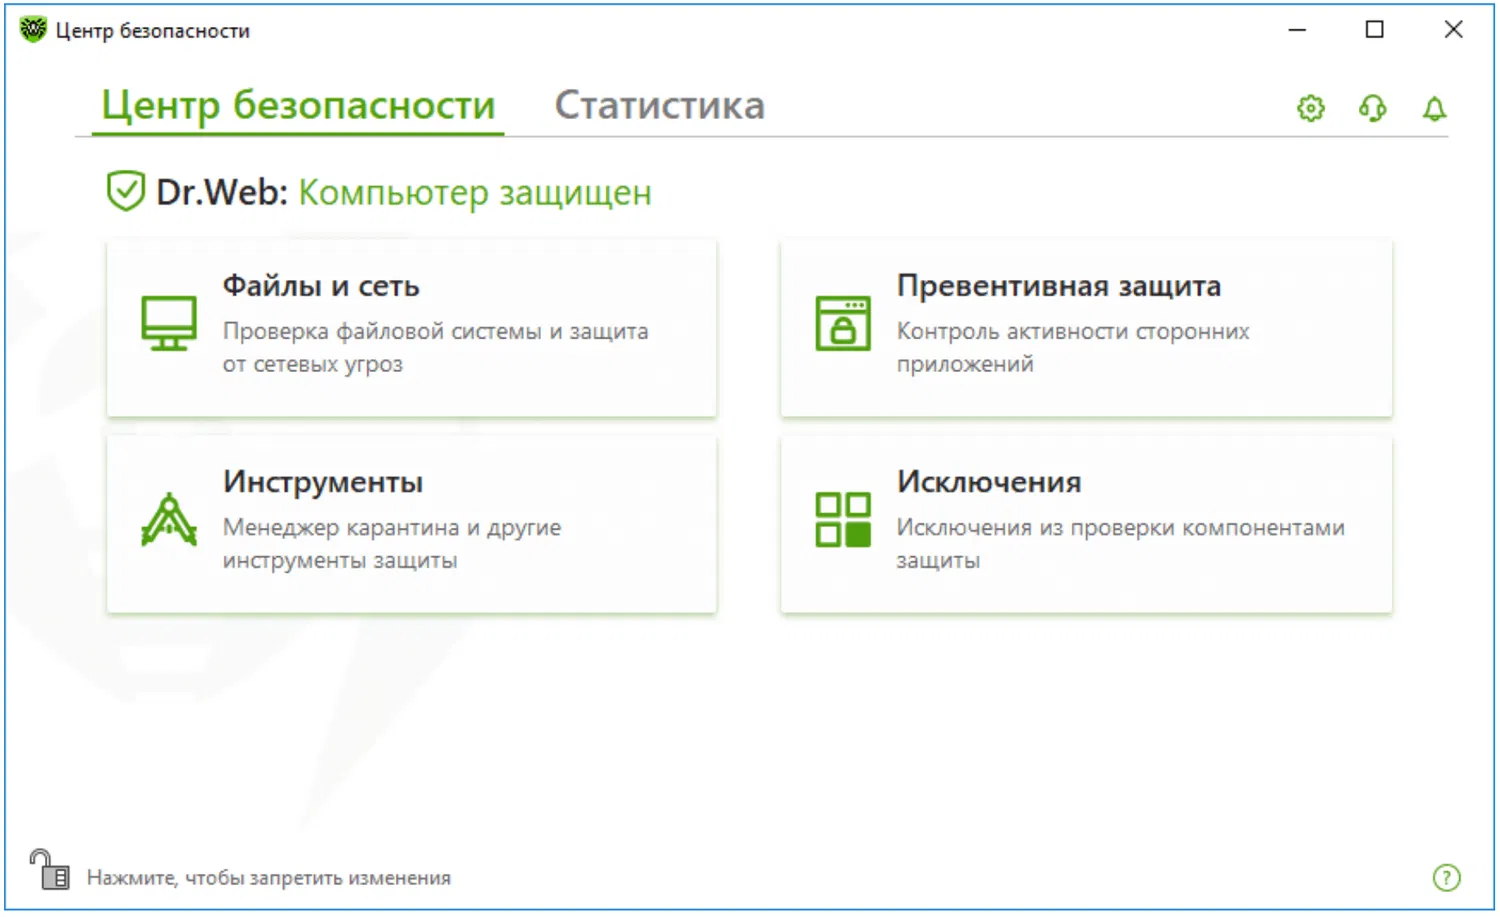Click the Dr.Web spider logo in title bar
Screen dimensions: 1500x917
33,30
